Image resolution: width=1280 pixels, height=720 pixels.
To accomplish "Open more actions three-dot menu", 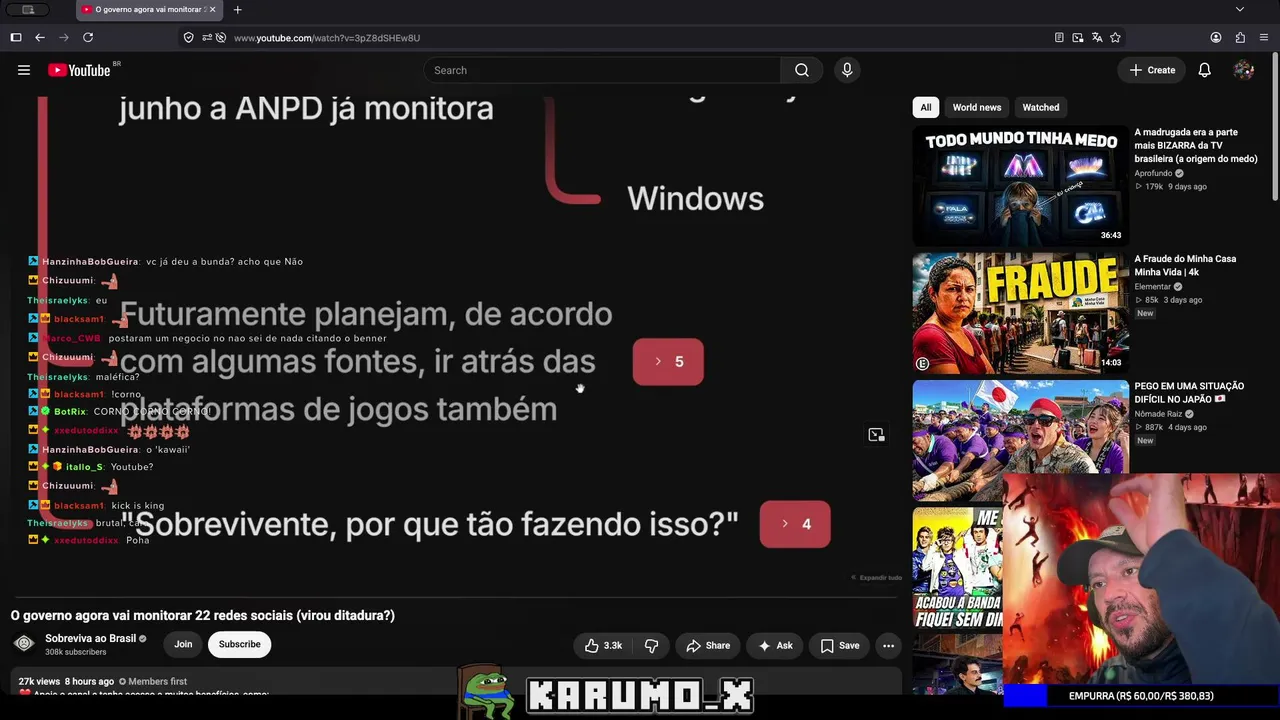I will (x=888, y=646).
